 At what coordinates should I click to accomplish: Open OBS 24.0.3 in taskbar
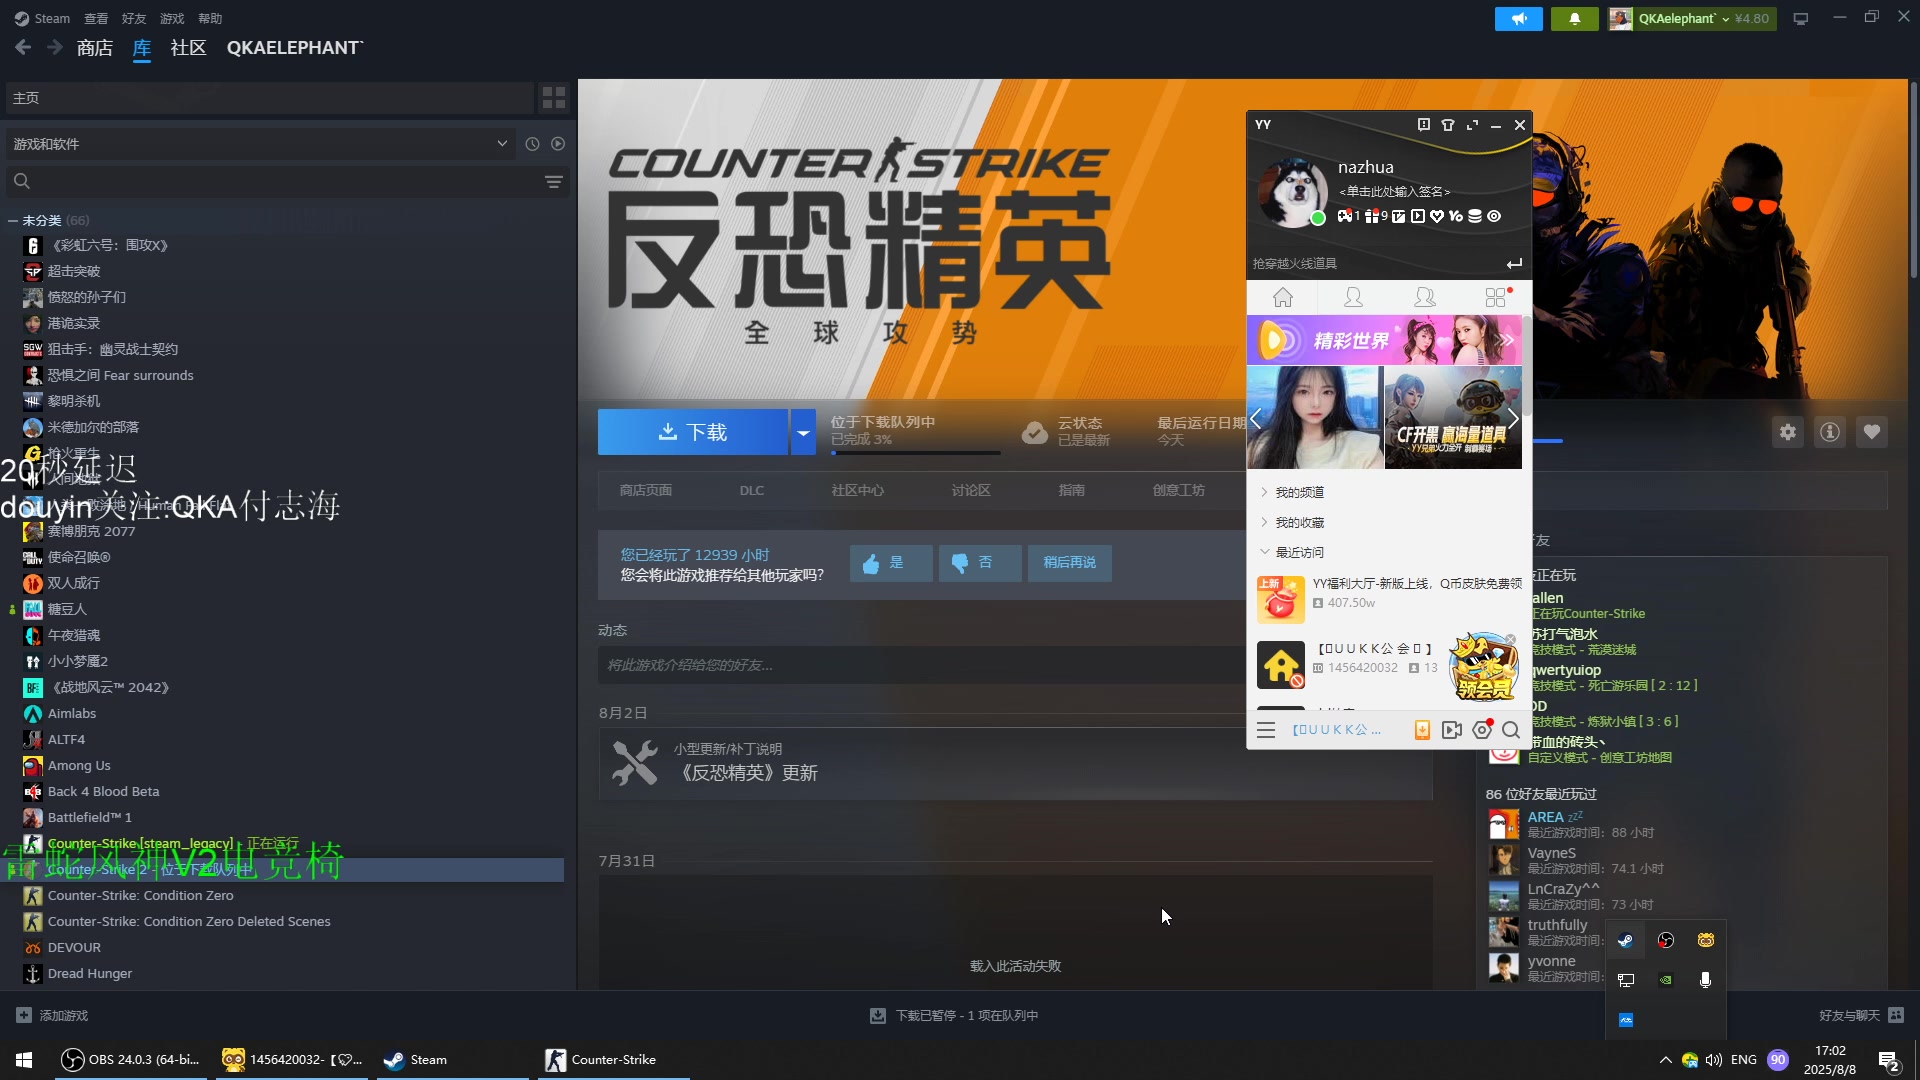point(131,1060)
